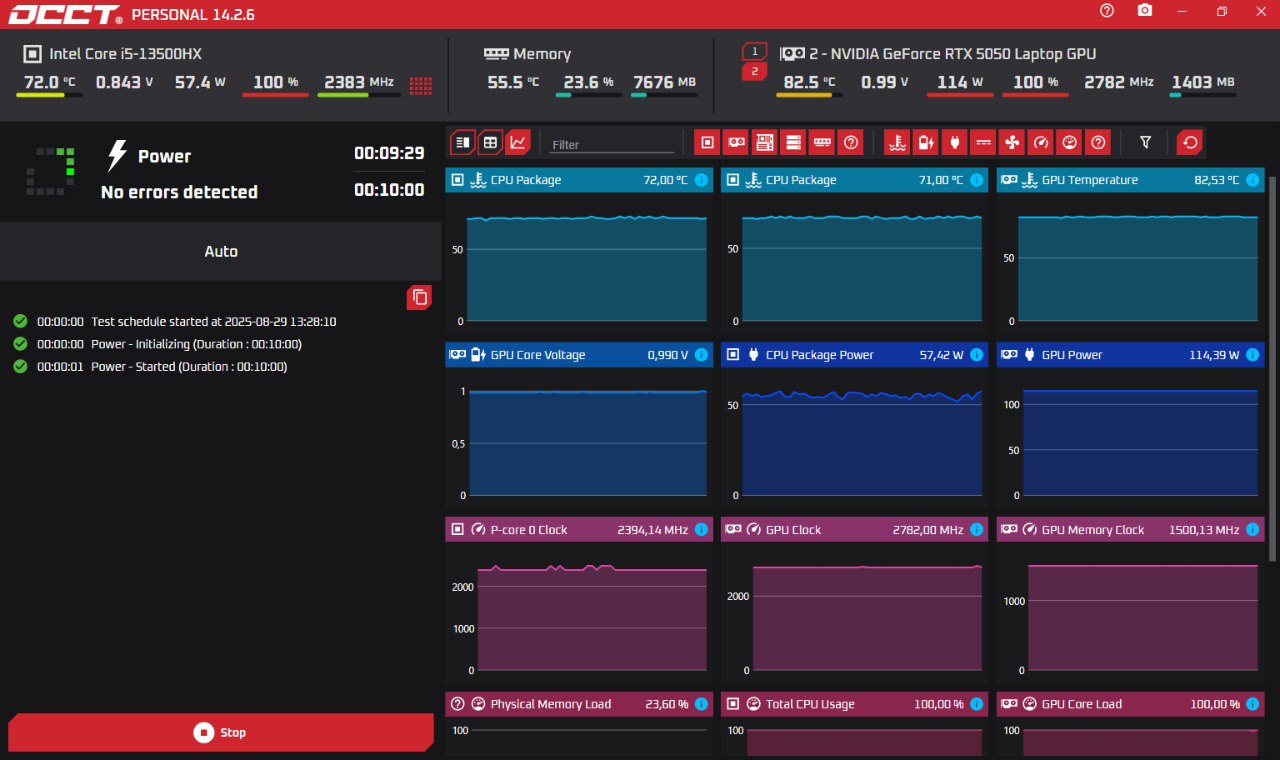Click the Auto mode label
1280x760 pixels.
click(x=221, y=251)
